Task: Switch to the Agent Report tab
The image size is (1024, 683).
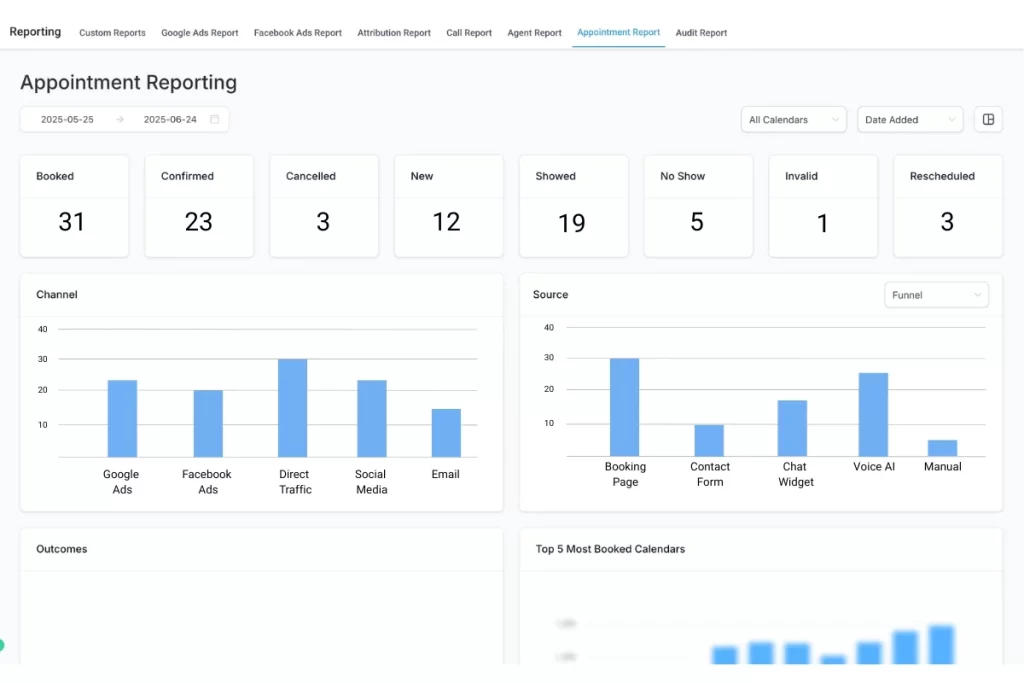Action: click(534, 33)
